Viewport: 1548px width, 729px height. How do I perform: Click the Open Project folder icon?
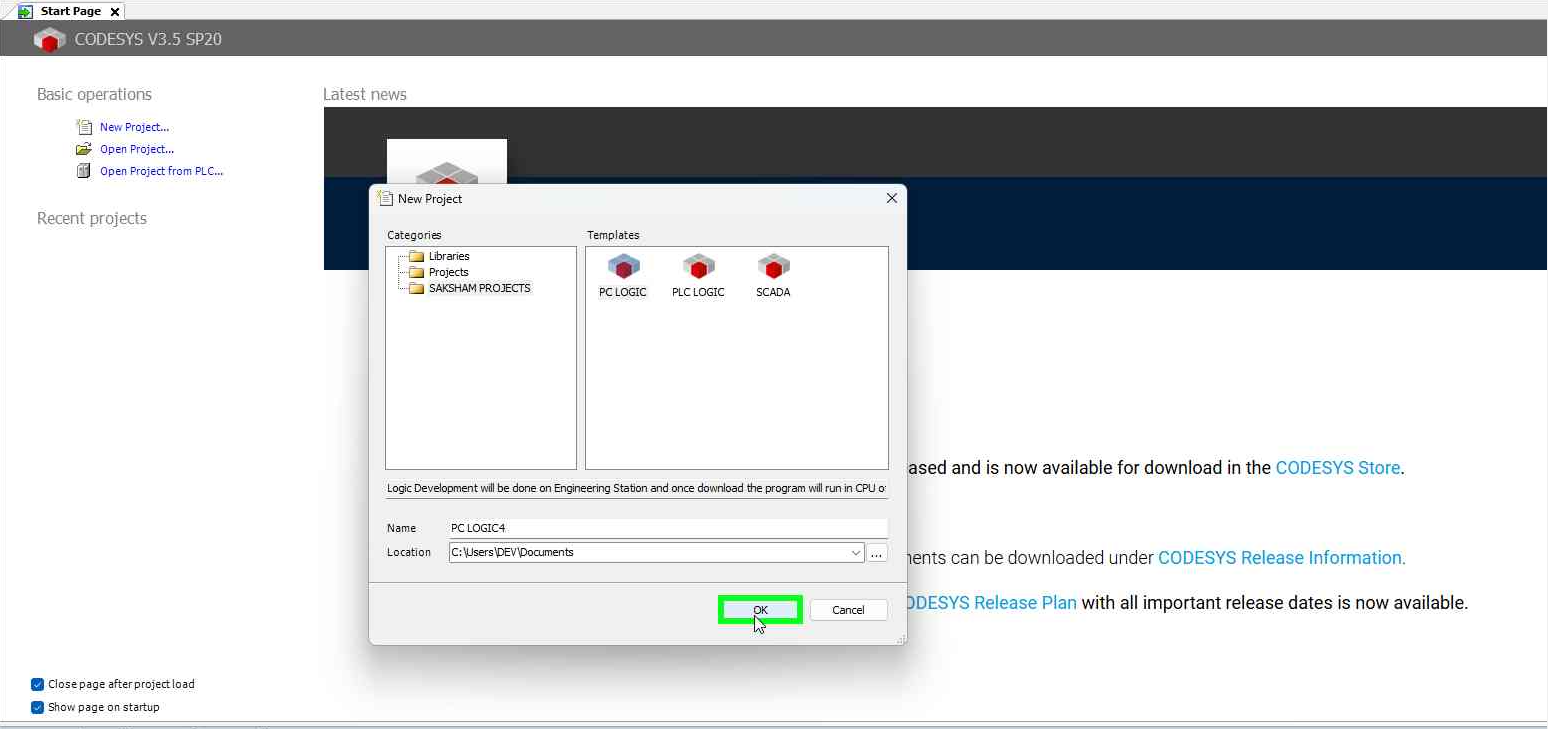coord(84,149)
